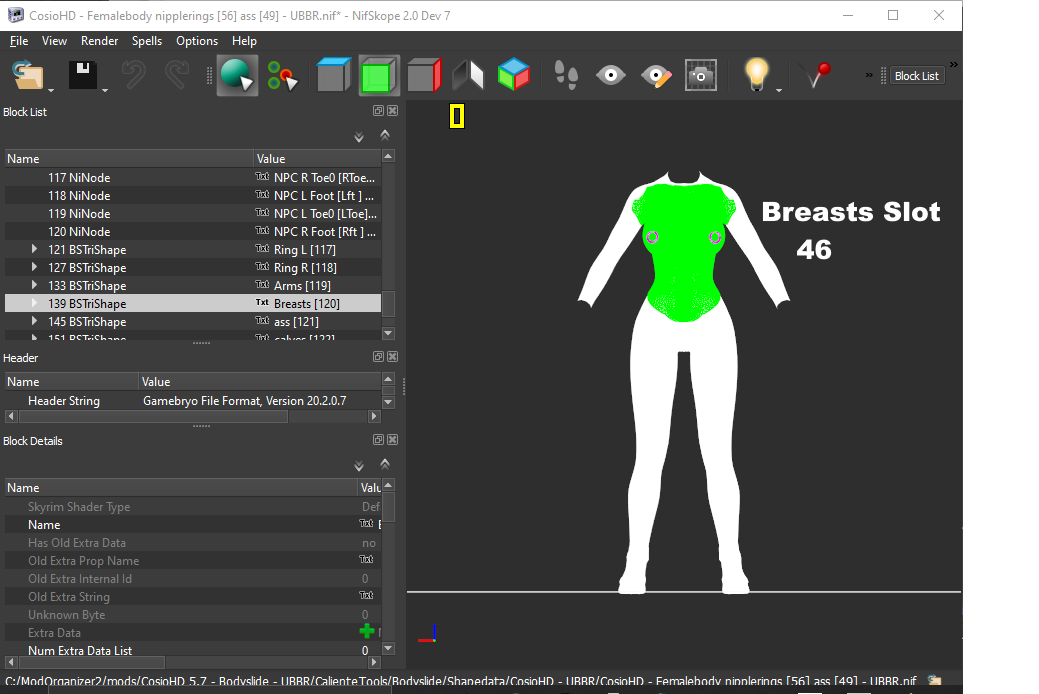1039x694 pixels.
Task: Click Block Details double-chevron up icon
Action: [385, 464]
